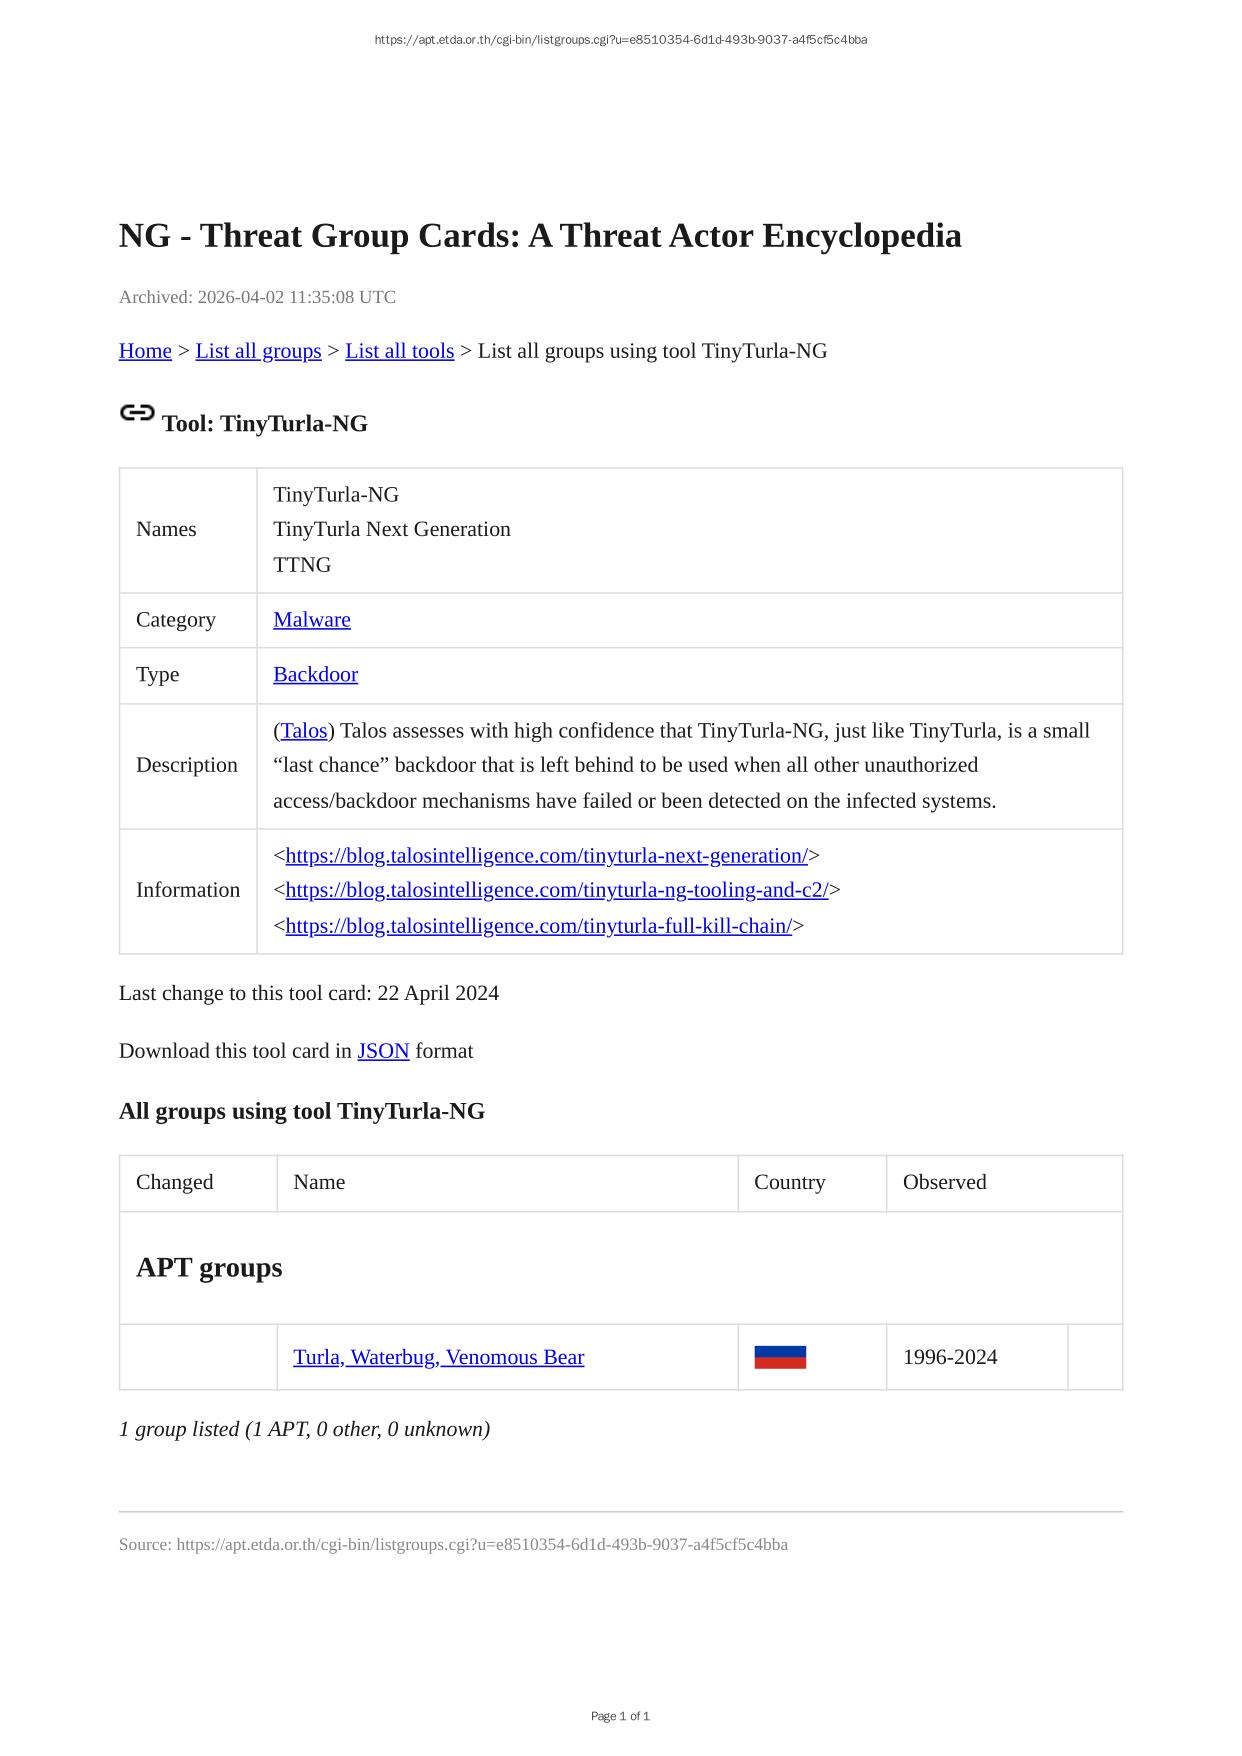Click the page title heading

tap(540, 236)
